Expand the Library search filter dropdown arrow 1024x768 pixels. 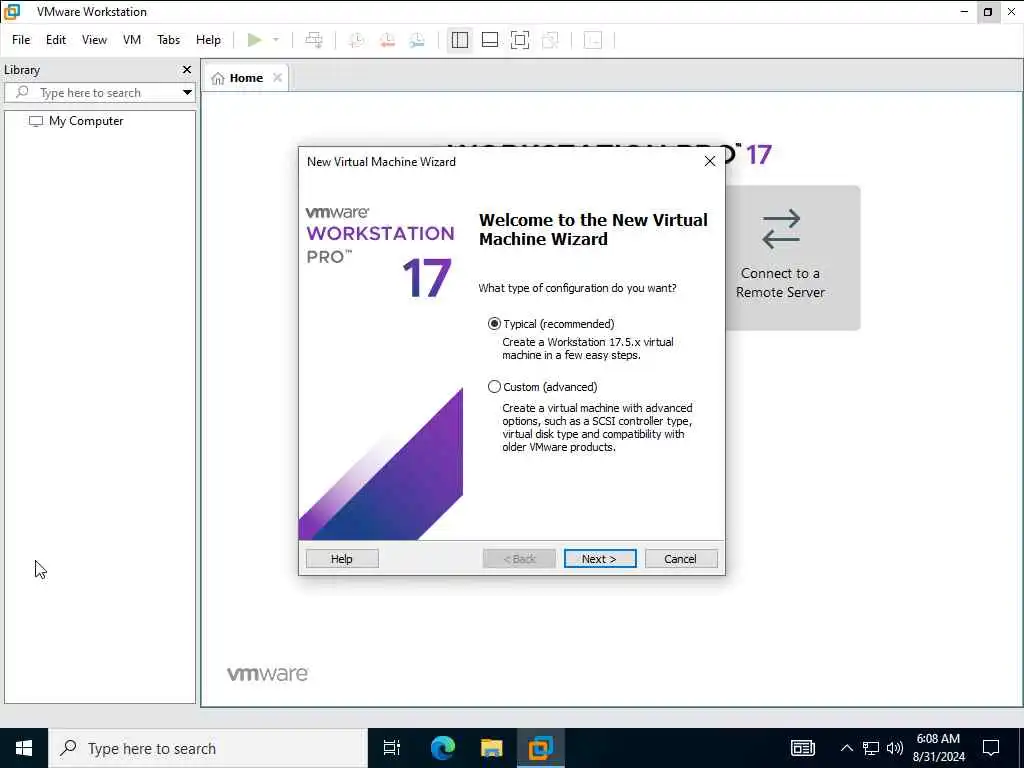pos(187,93)
